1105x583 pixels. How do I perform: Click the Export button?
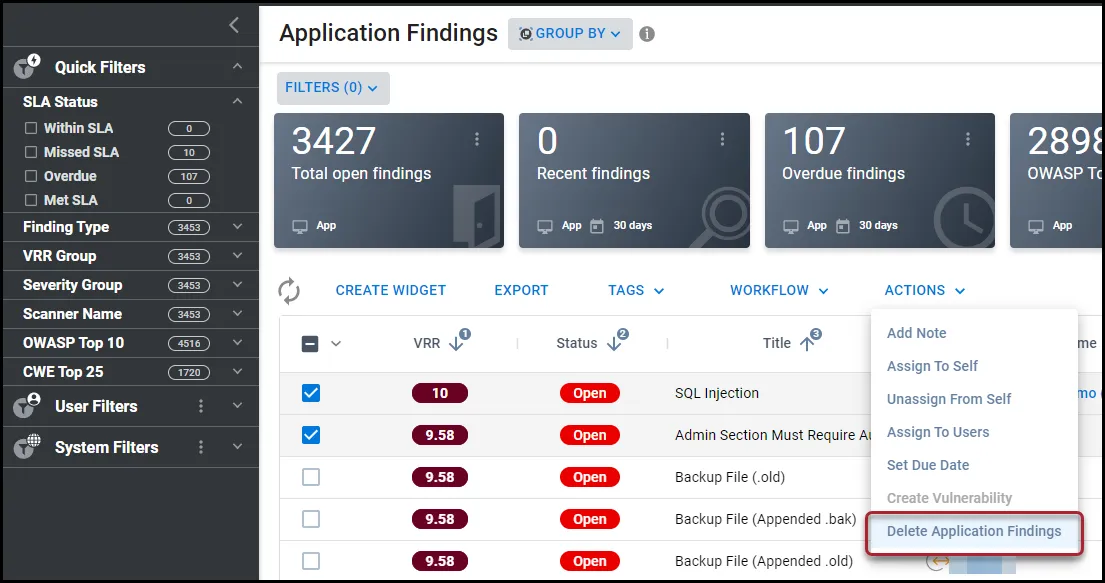[x=521, y=290]
